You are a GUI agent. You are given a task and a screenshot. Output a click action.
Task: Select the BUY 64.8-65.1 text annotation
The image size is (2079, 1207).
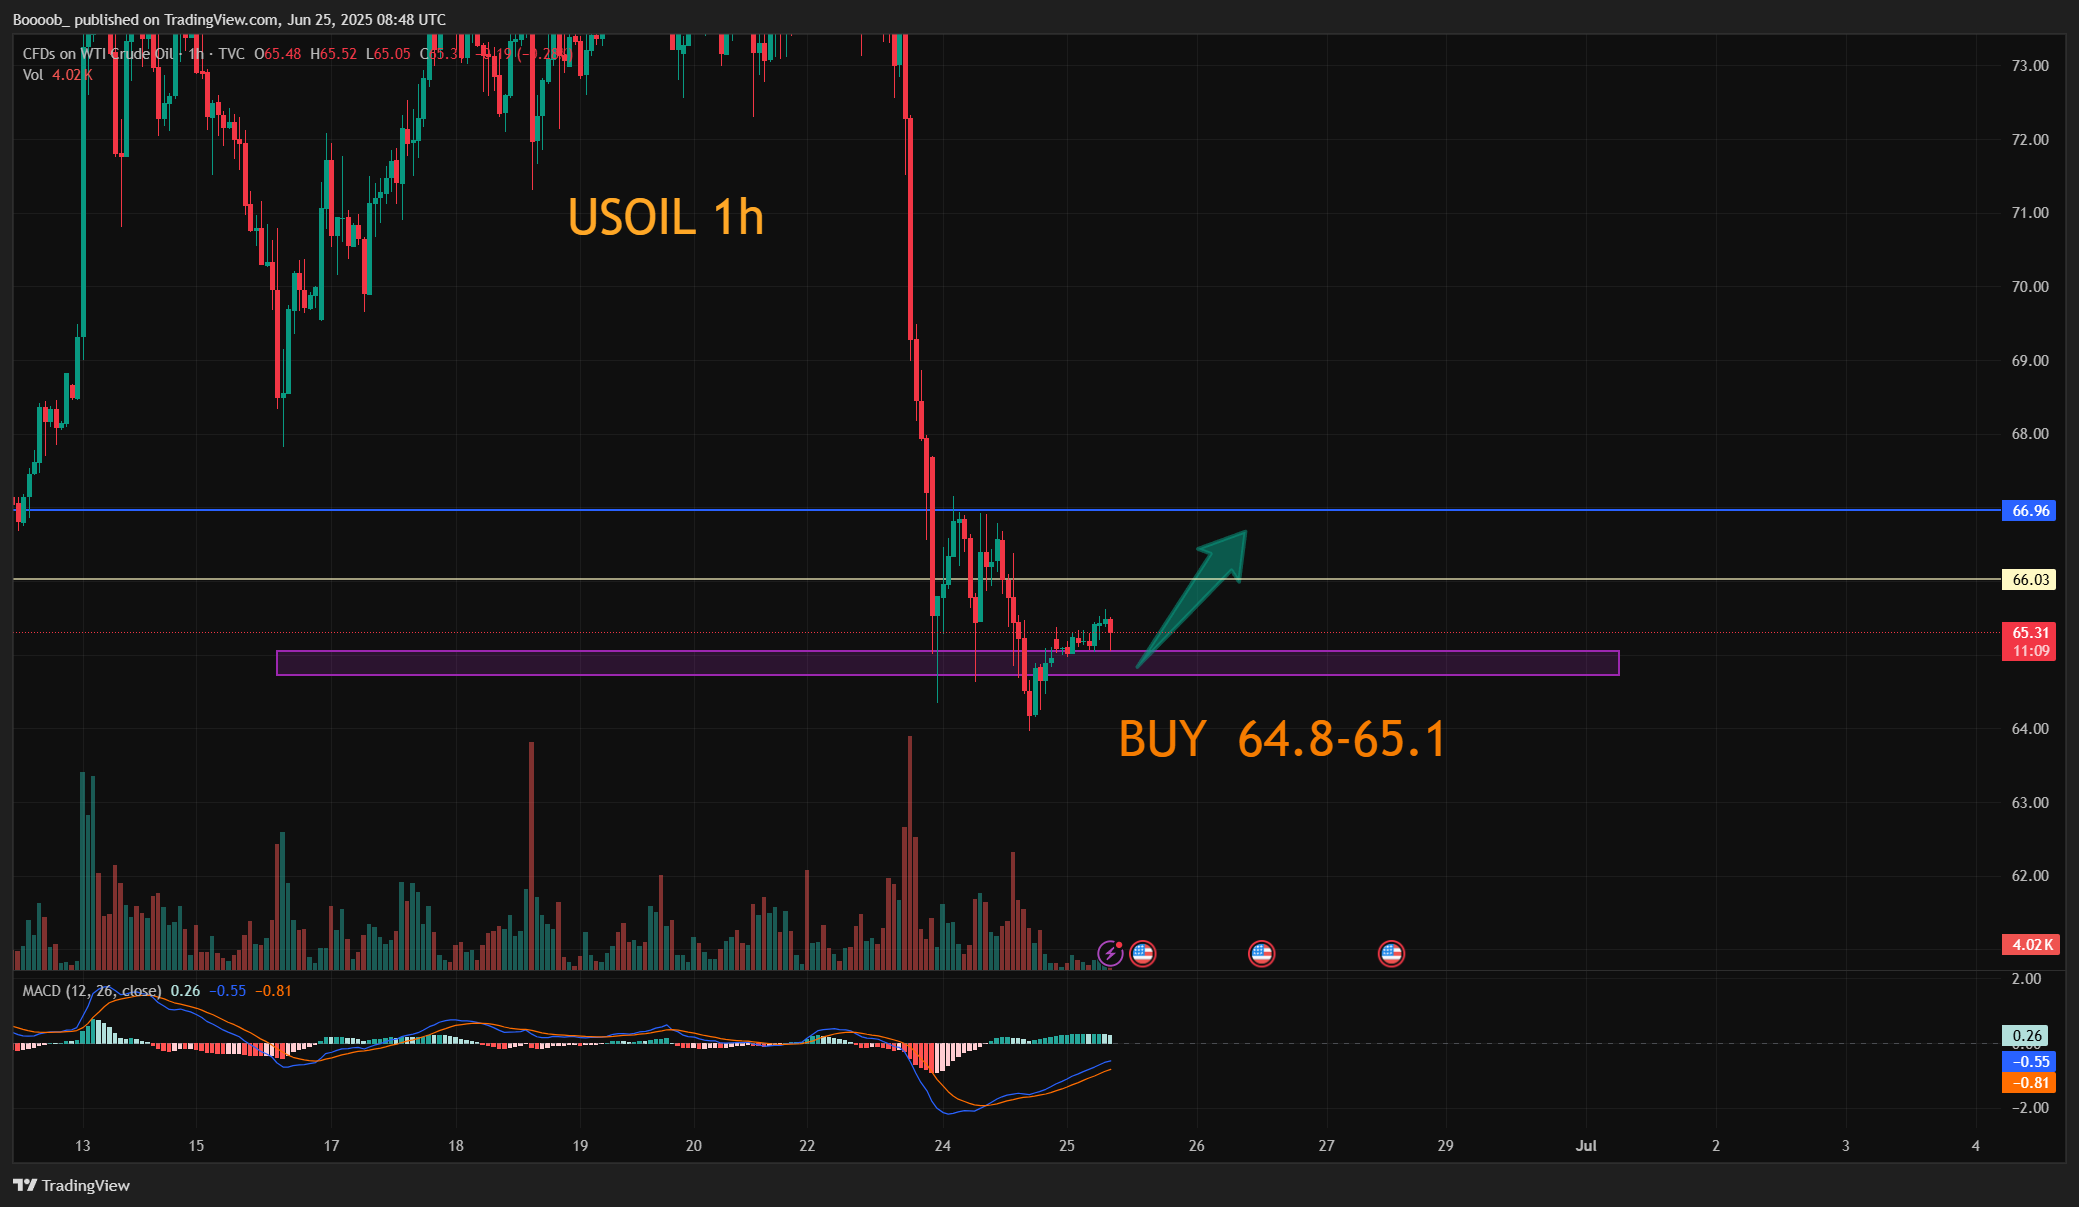pyautogui.click(x=1283, y=740)
